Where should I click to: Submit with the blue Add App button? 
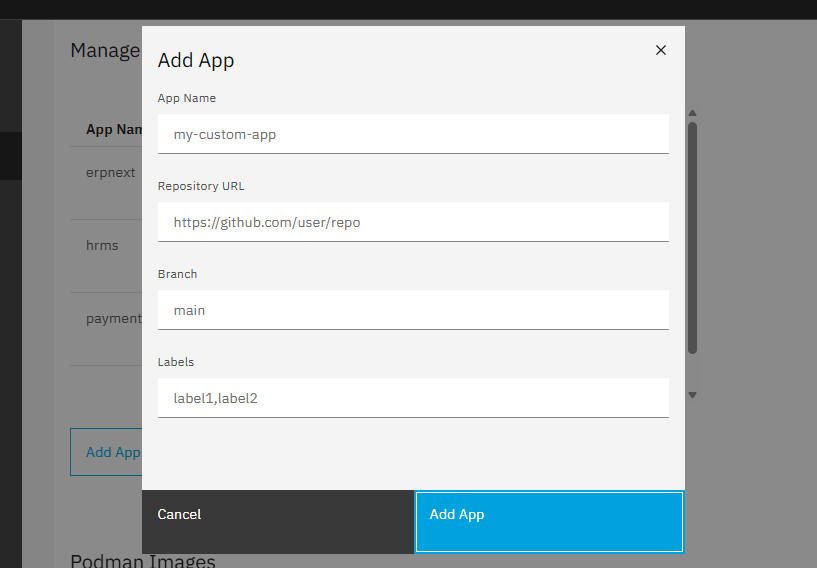[549, 521]
